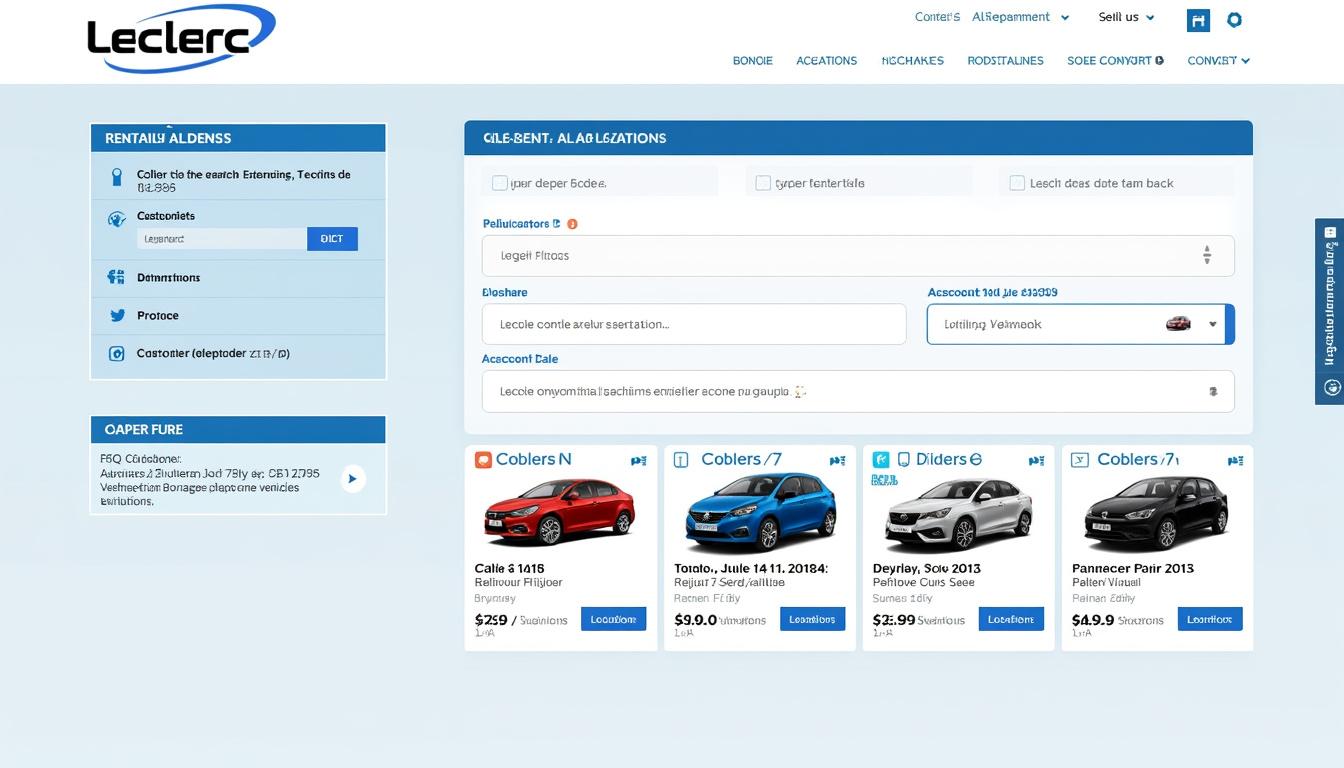The width and height of the screenshot is (1344, 768).
Task: Expand the 'Sell us' dropdown in header
Action: pyautogui.click(x=1126, y=17)
